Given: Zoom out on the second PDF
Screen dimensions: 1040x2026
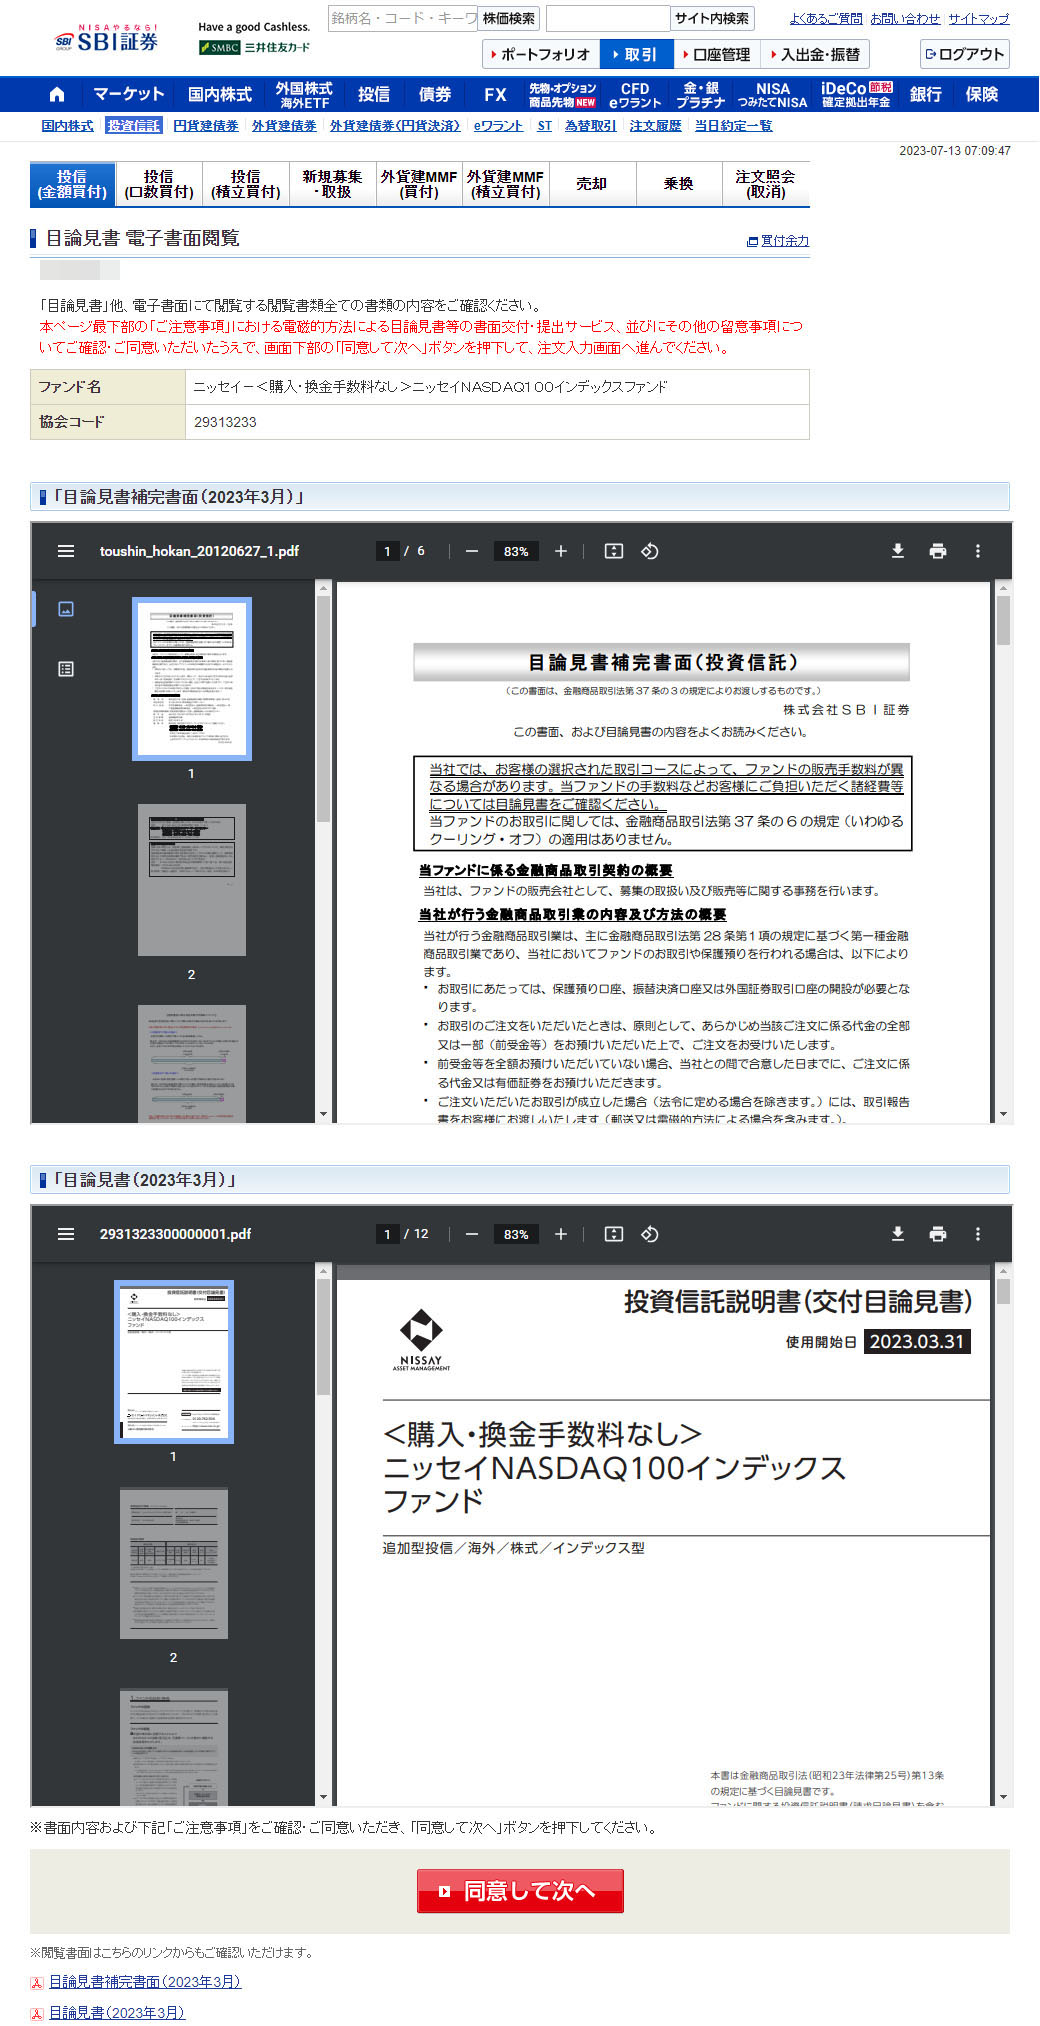Looking at the screenshot, I should (x=472, y=1234).
